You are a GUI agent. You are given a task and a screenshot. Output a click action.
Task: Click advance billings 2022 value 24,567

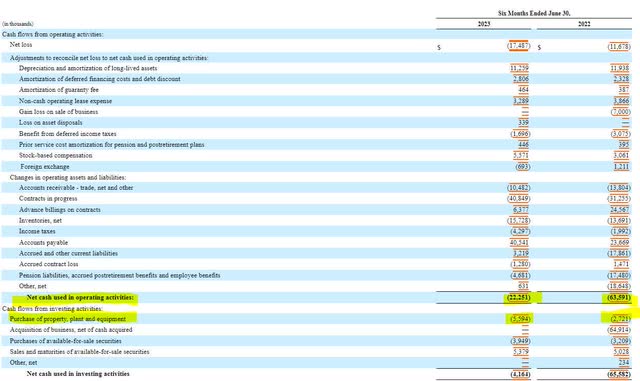coord(620,210)
